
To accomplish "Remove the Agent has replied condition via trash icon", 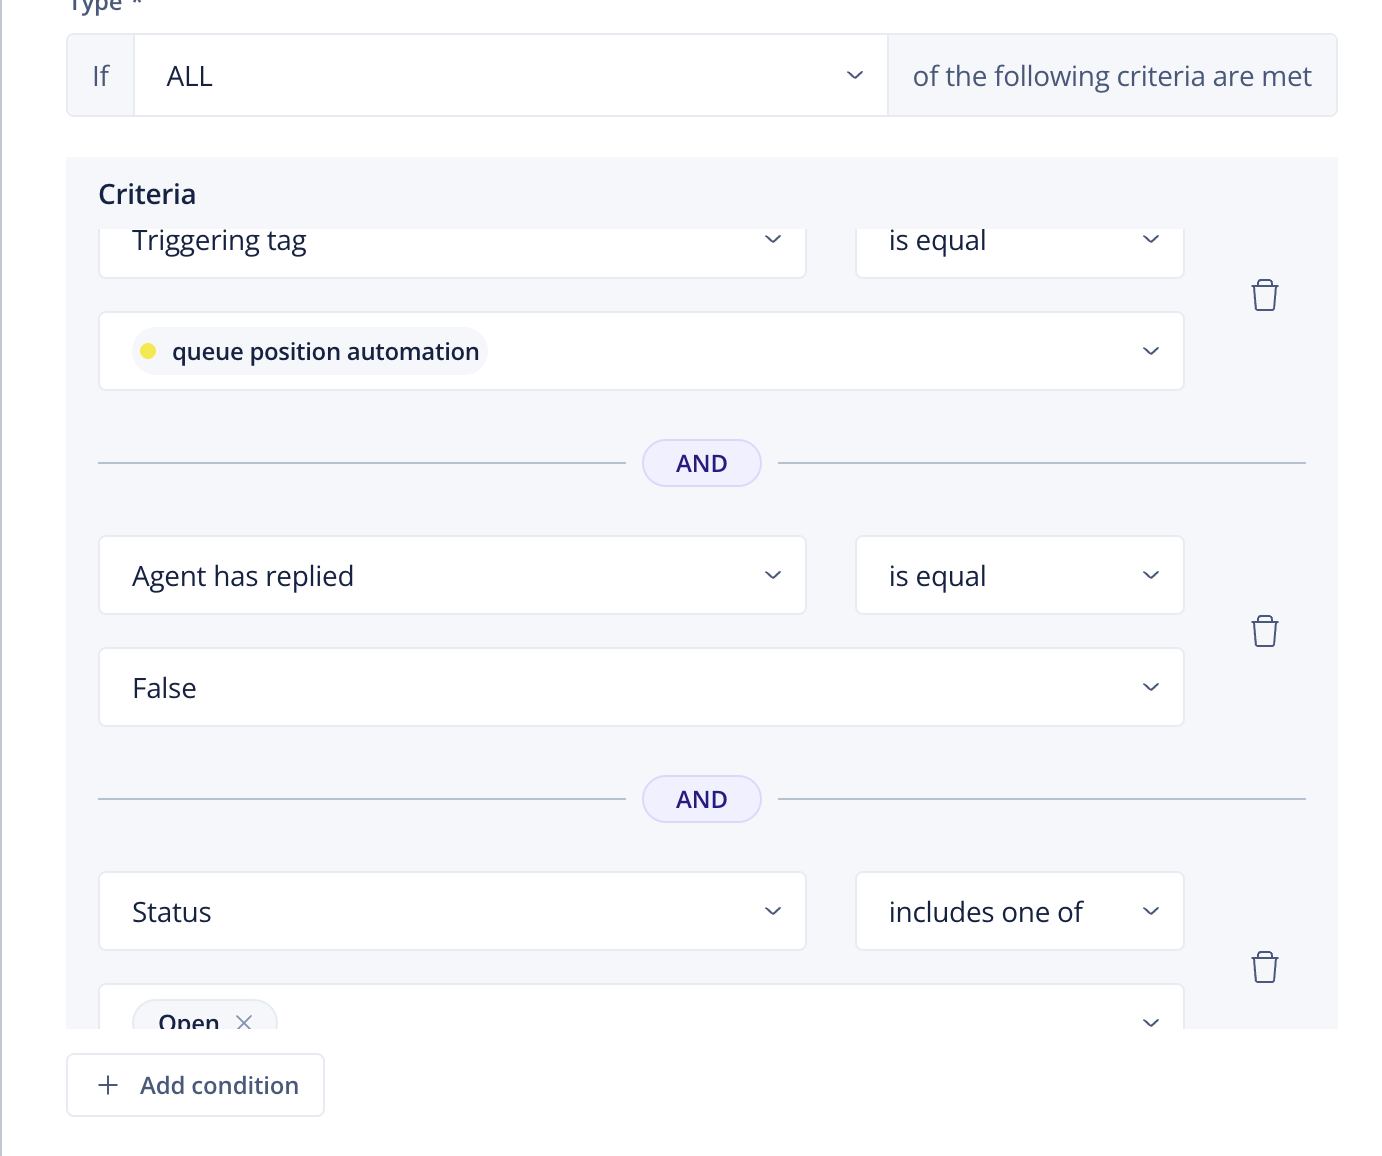I will tap(1264, 631).
